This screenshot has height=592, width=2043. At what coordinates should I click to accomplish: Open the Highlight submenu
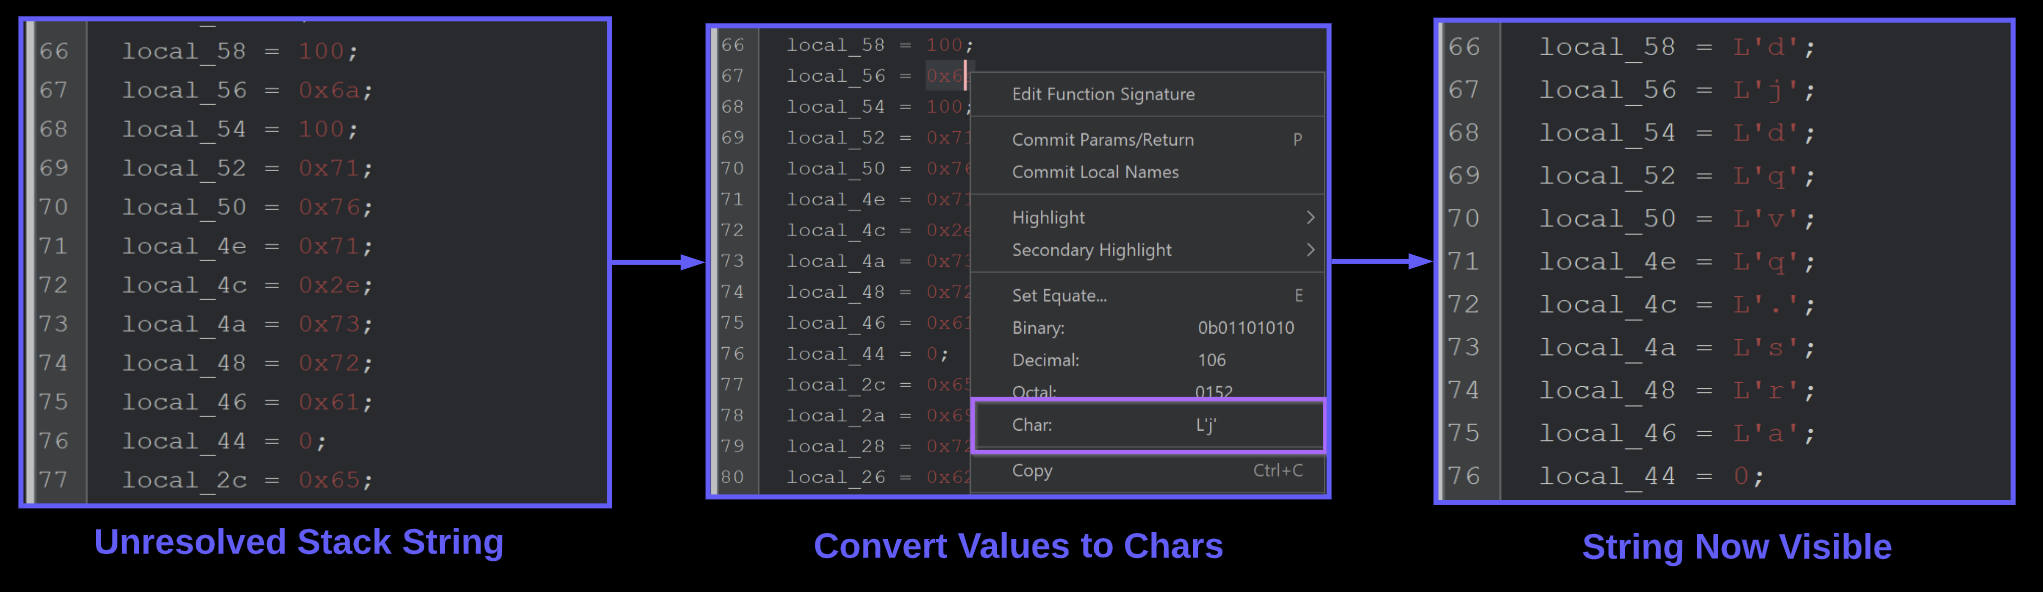click(x=1147, y=217)
